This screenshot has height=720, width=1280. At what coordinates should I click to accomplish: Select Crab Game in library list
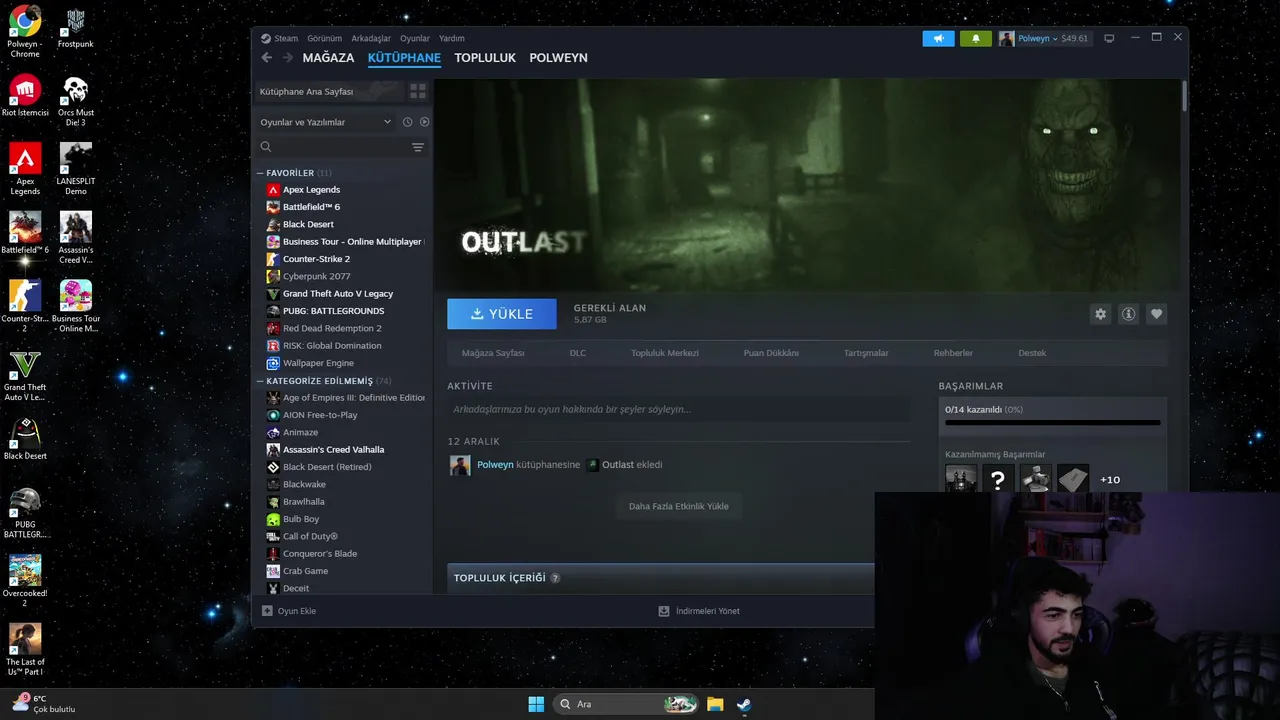click(x=305, y=571)
